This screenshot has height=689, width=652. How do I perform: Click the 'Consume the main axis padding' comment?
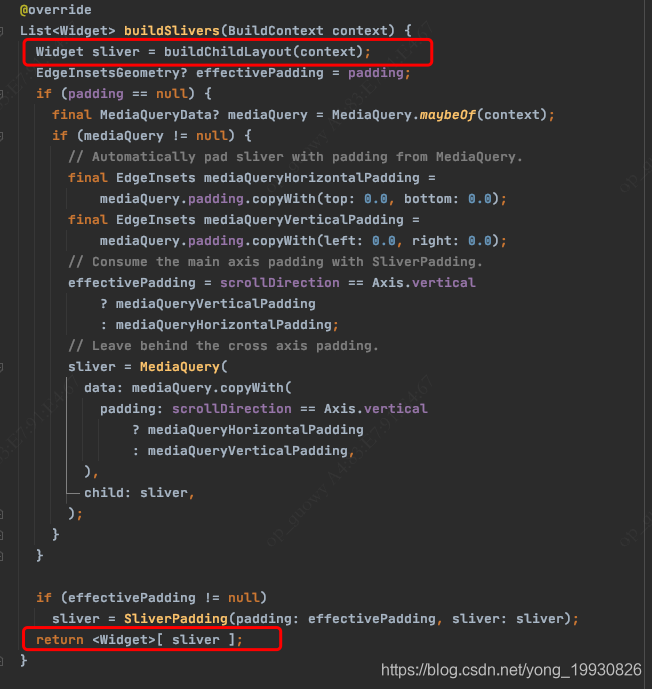[275, 262]
